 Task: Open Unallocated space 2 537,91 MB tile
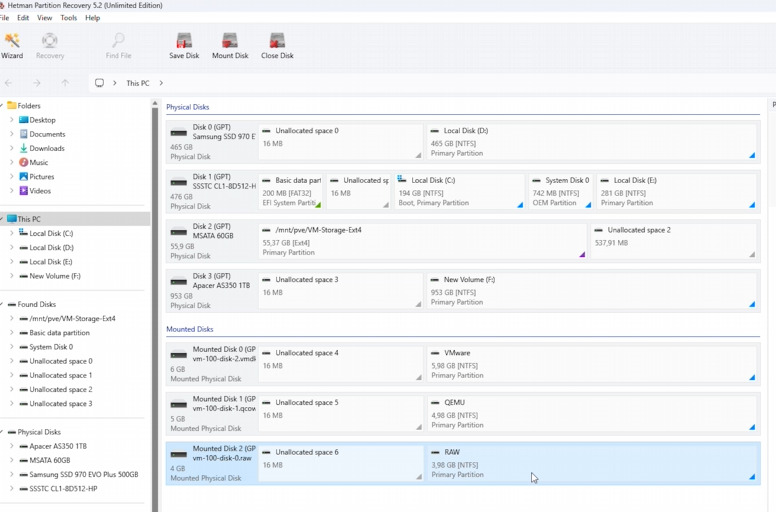pyautogui.click(x=674, y=241)
